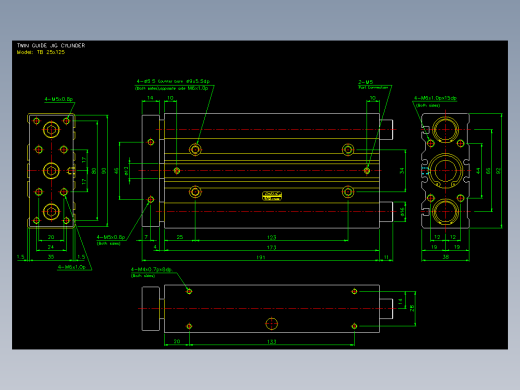Select the '34' vertical dimension
This screenshot has height=390, width=520.
click(402, 171)
